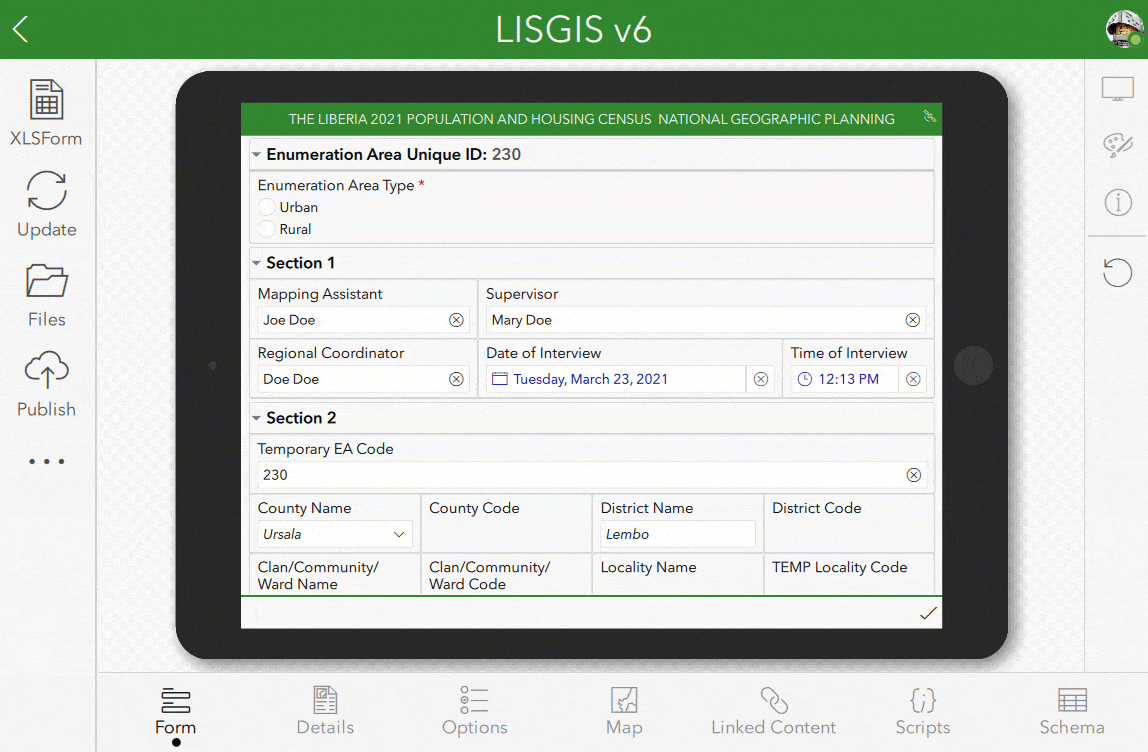Switch to the Linked Content tab
This screenshot has width=1148, height=752.
point(773,711)
